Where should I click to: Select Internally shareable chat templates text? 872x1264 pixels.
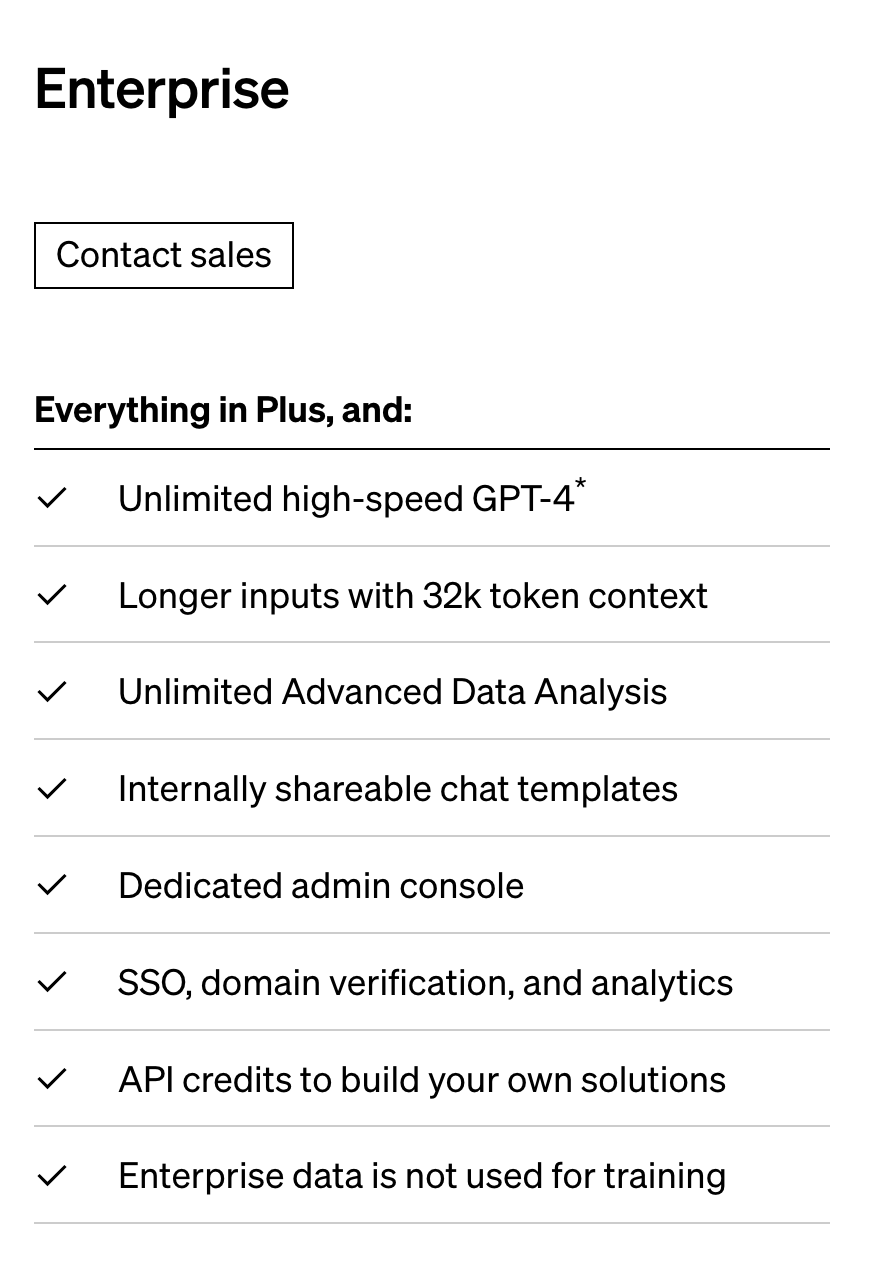(398, 789)
